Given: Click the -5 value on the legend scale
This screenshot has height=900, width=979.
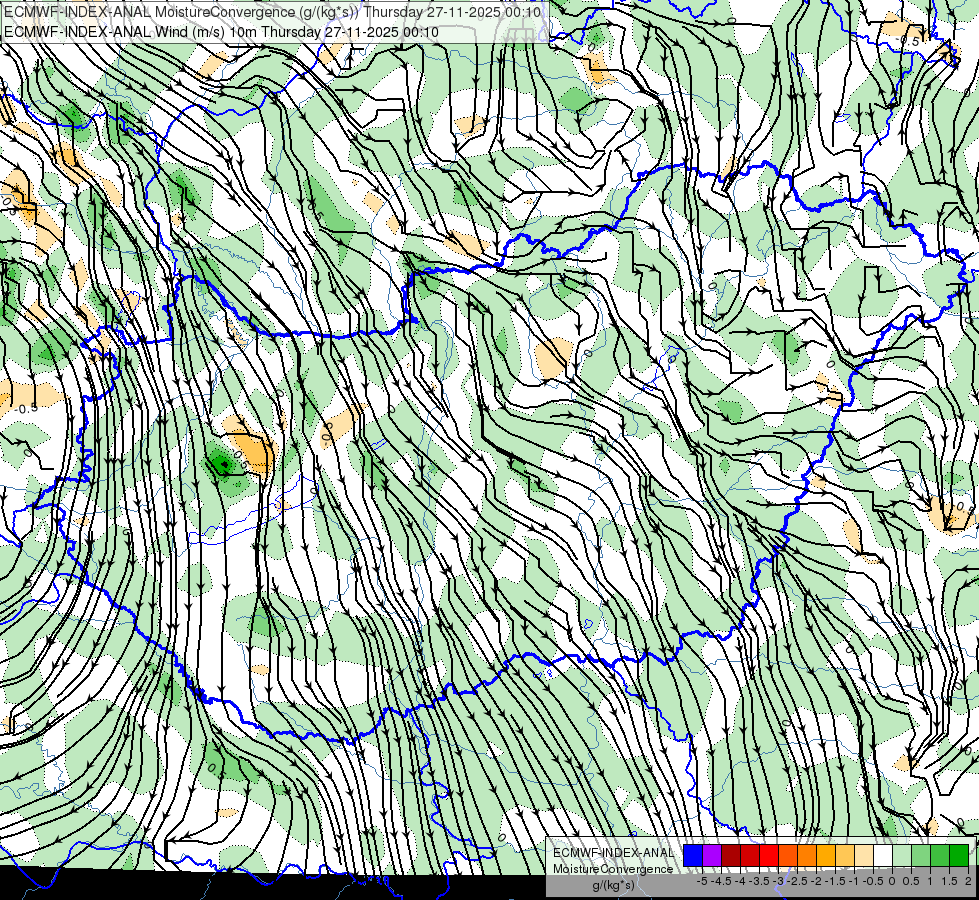Looking at the screenshot, I should (x=702, y=881).
